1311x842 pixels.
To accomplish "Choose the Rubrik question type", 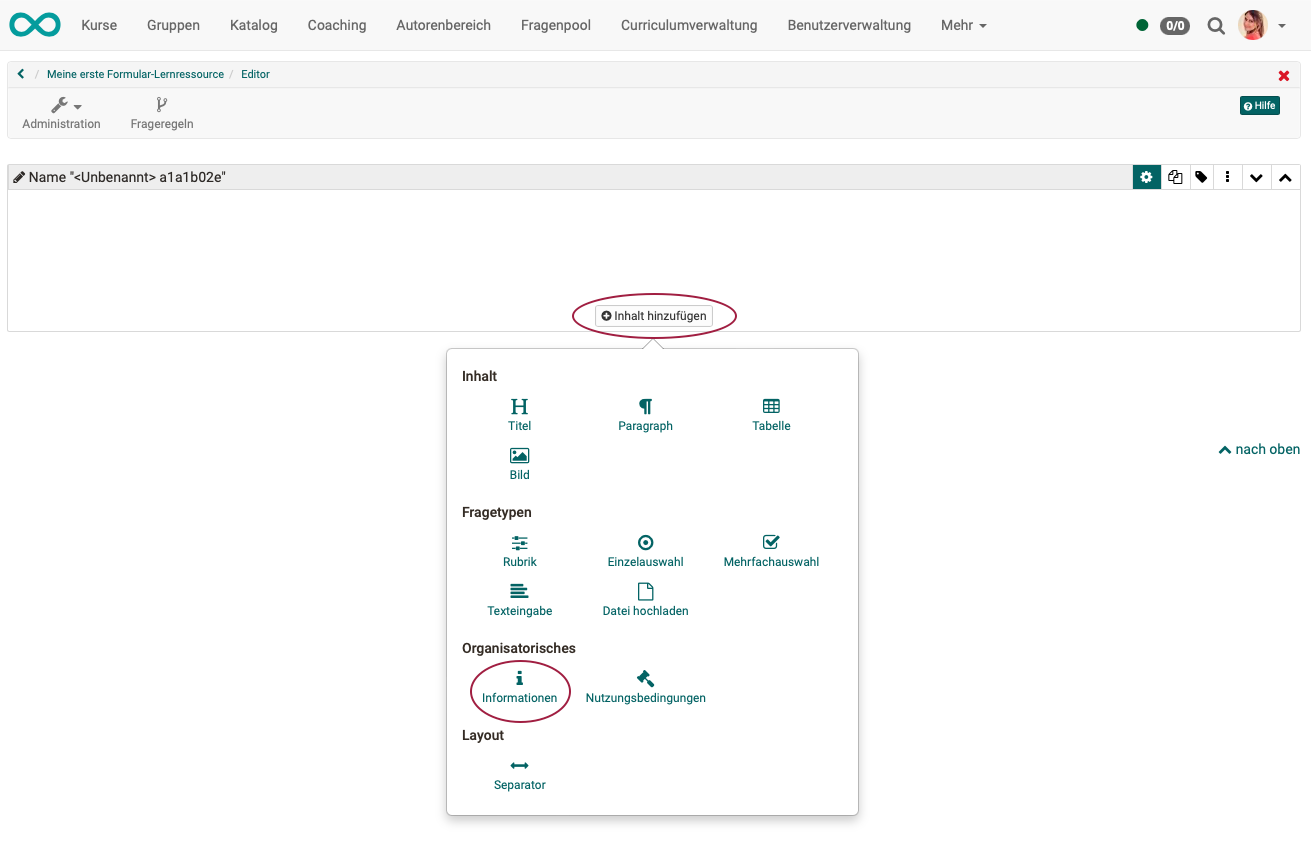I will pyautogui.click(x=519, y=550).
